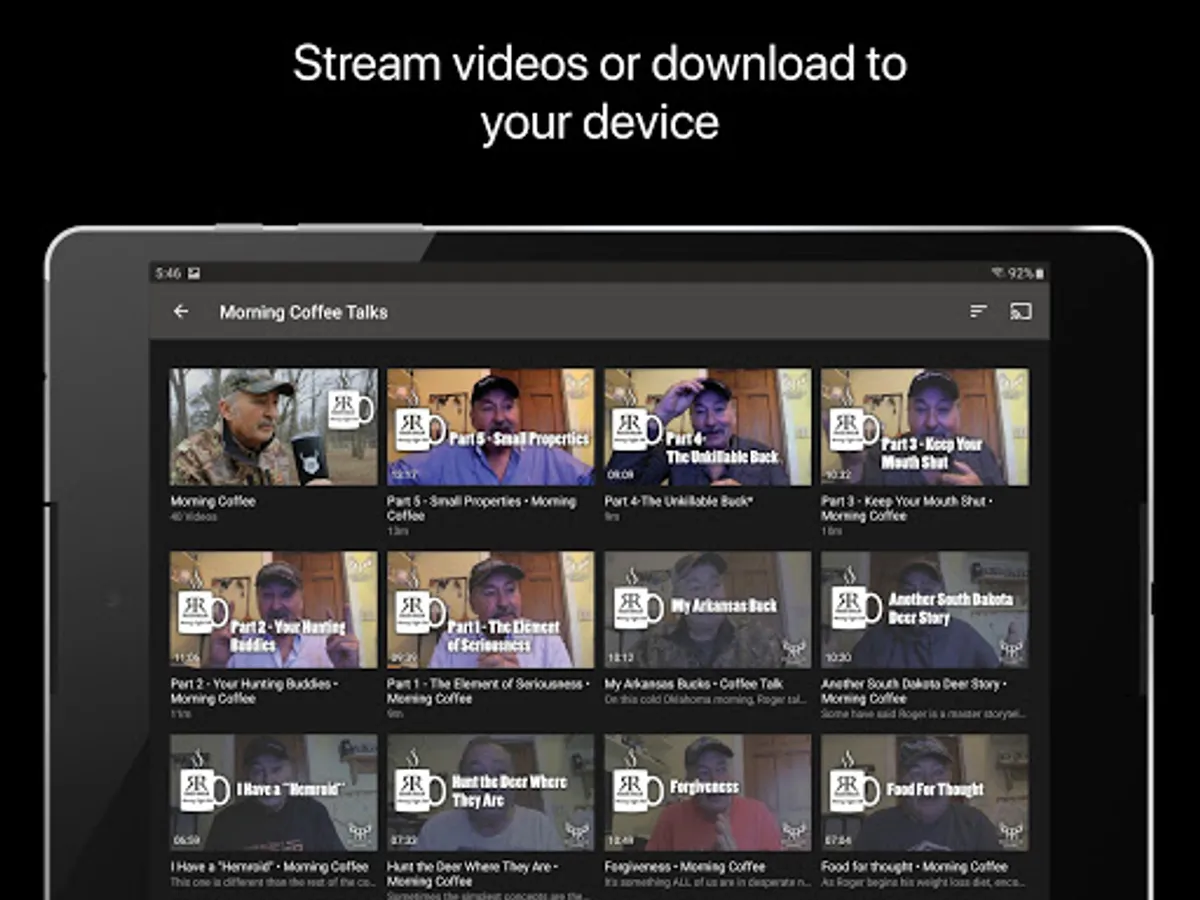Tap the 5:46 clock in status bar
The image size is (1200, 900).
click(x=168, y=273)
